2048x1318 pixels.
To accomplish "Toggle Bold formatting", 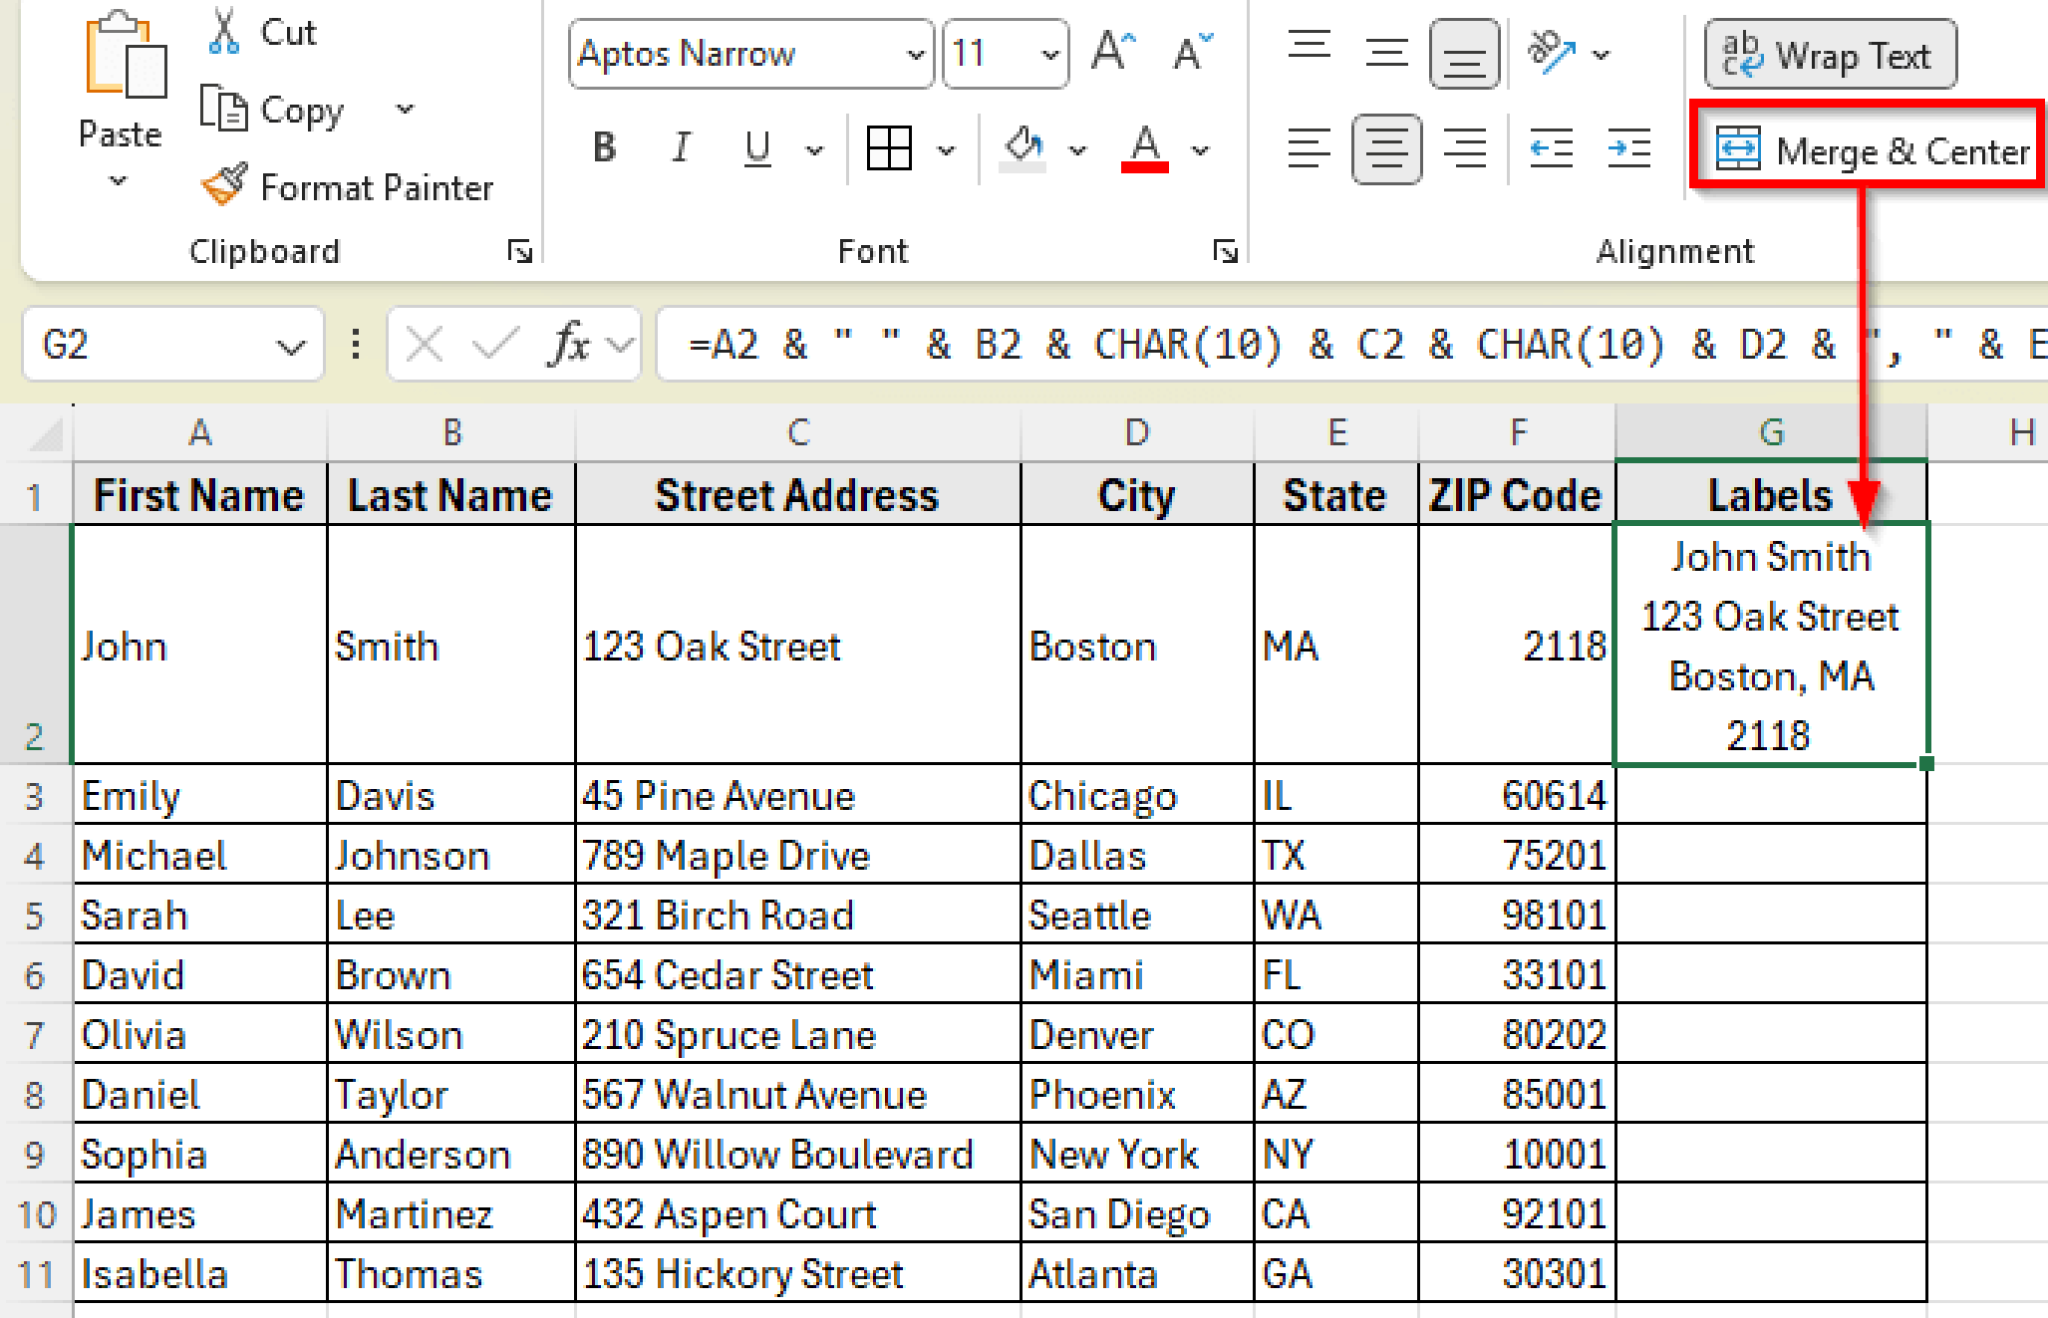I will click(604, 149).
